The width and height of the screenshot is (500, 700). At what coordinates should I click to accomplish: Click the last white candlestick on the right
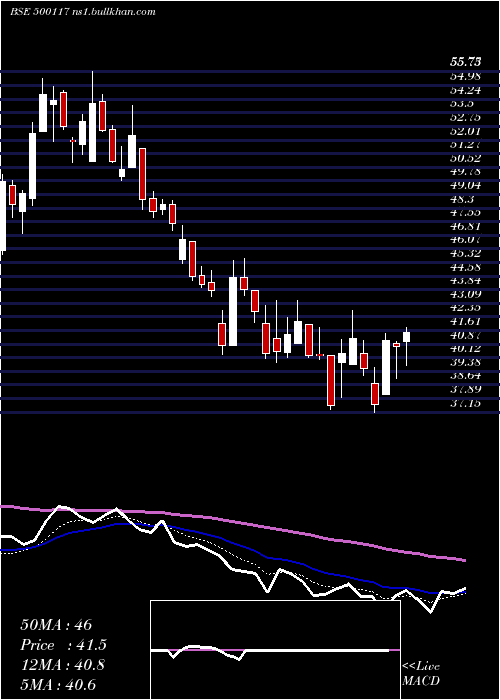406,337
